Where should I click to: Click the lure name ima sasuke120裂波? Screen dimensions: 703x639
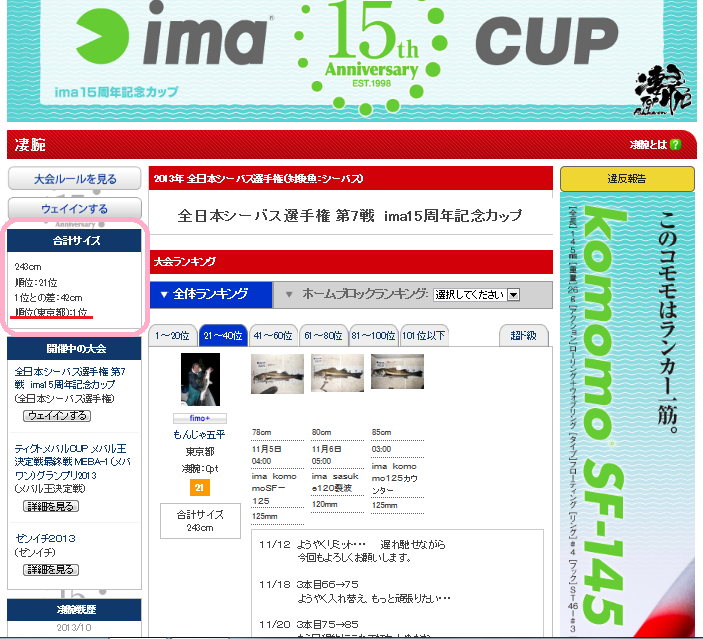point(335,482)
